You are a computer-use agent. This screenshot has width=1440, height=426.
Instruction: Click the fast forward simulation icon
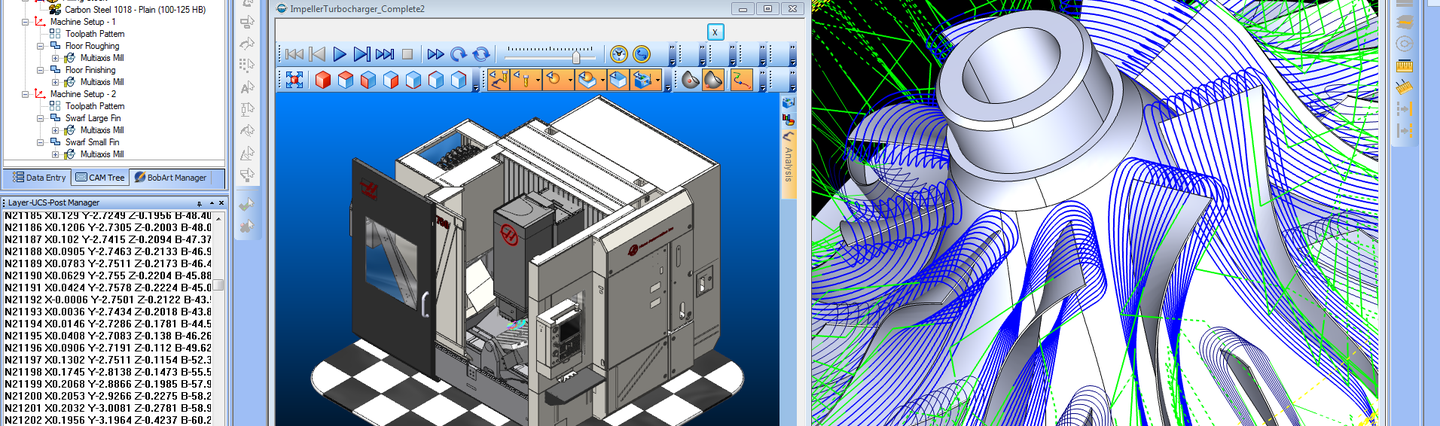point(435,54)
